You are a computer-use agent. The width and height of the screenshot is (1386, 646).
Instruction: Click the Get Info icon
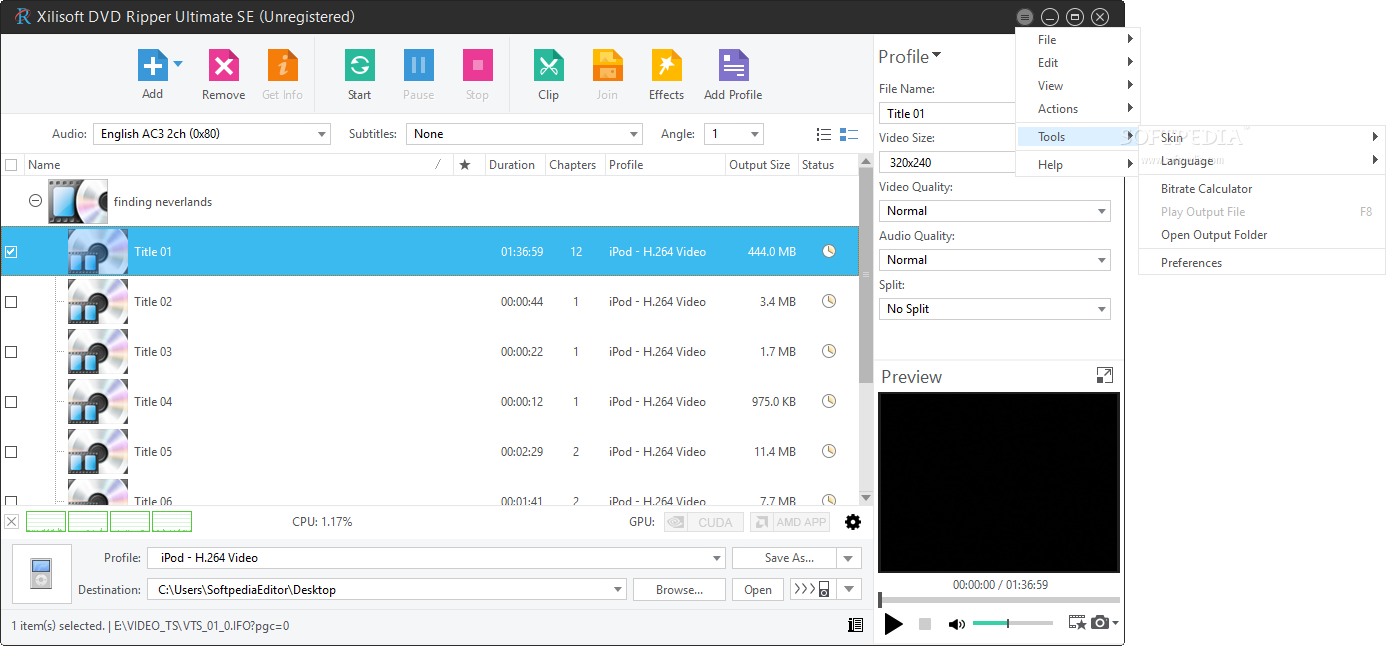click(x=283, y=66)
